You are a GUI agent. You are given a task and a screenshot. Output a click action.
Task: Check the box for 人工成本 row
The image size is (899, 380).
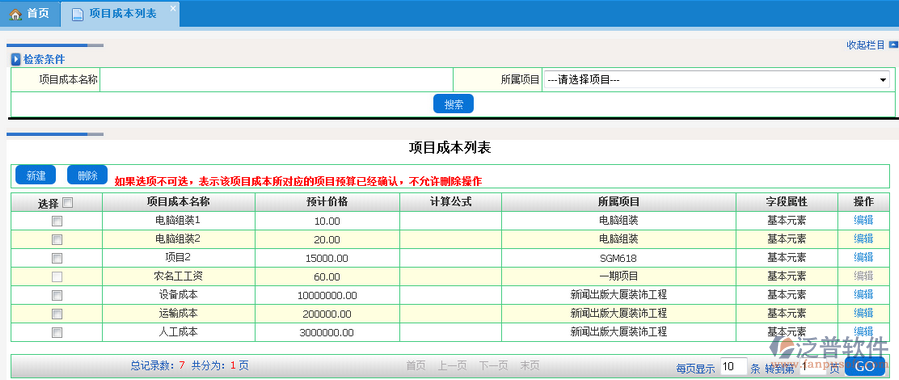[57, 332]
